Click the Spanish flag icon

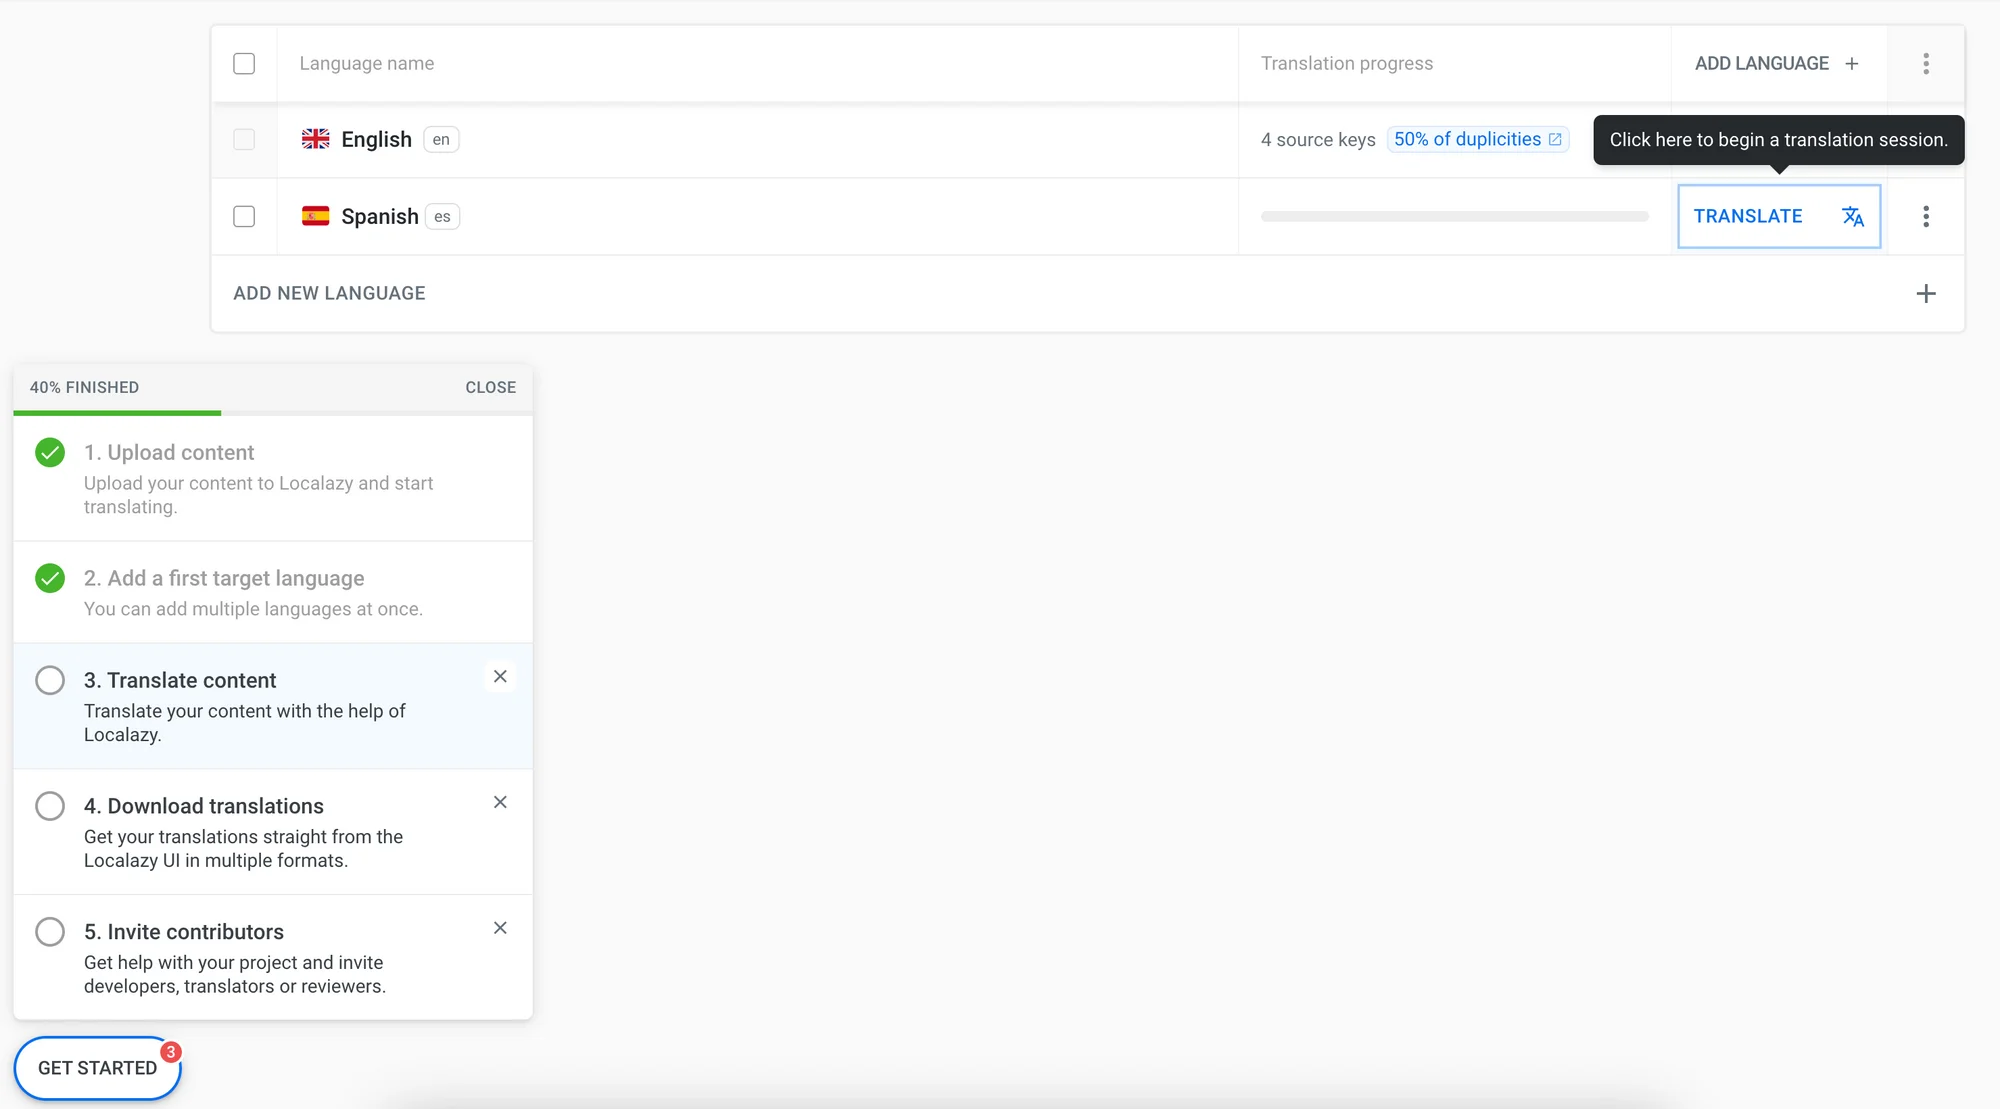coord(315,216)
